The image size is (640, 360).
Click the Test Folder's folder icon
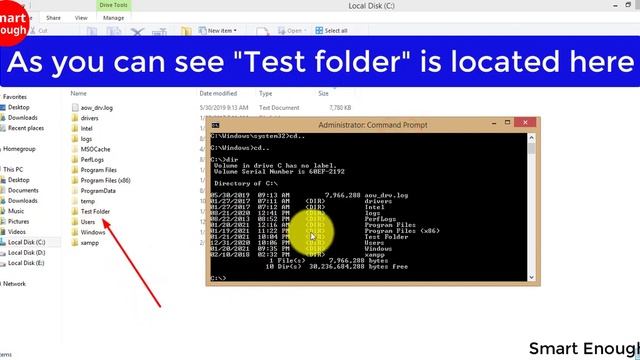(x=75, y=211)
